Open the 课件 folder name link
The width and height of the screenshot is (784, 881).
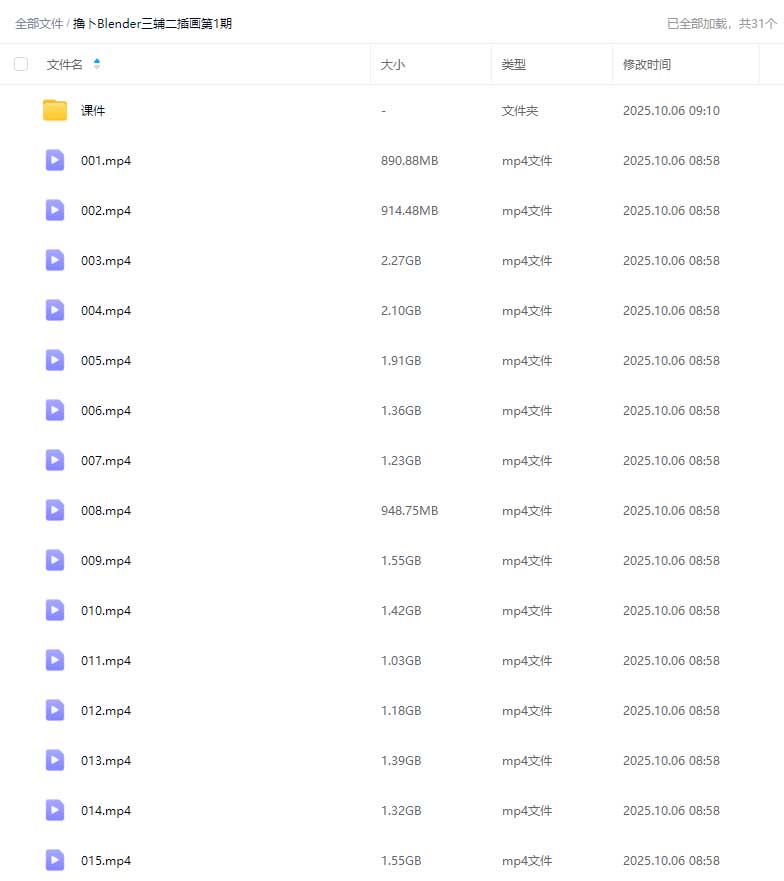coord(93,111)
